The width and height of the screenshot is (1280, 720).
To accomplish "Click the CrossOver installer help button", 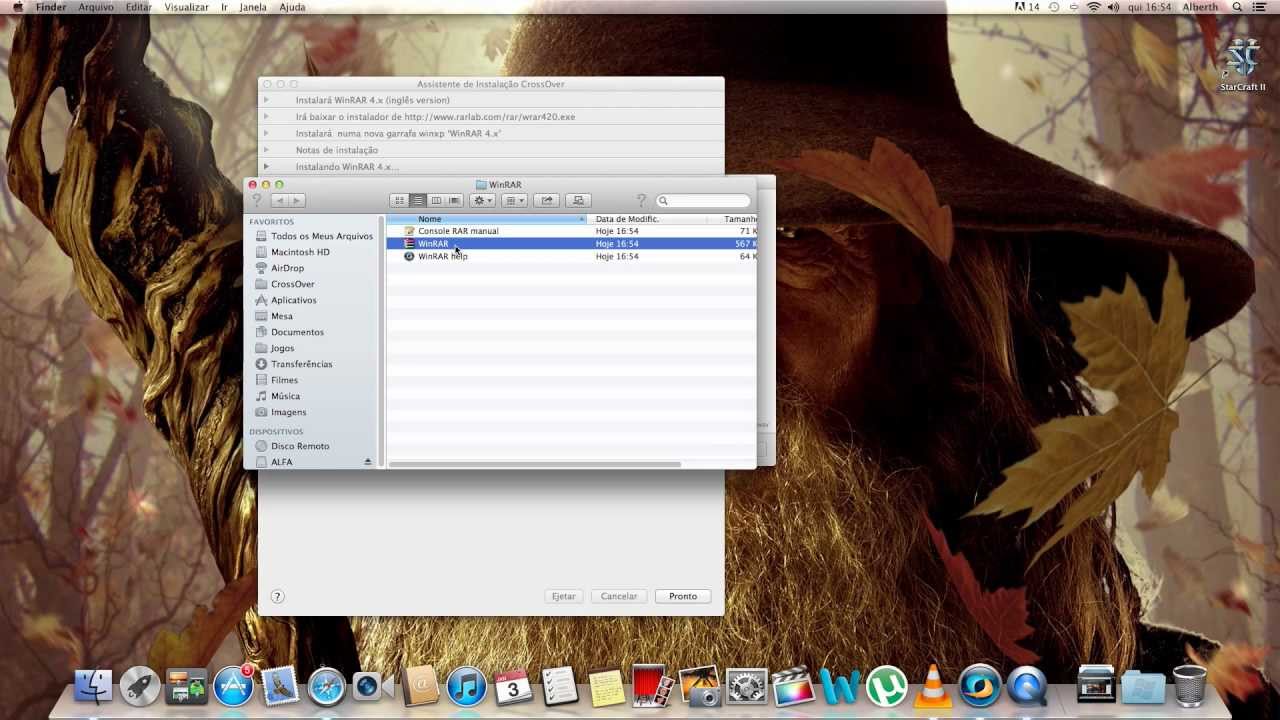I will [x=277, y=596].
